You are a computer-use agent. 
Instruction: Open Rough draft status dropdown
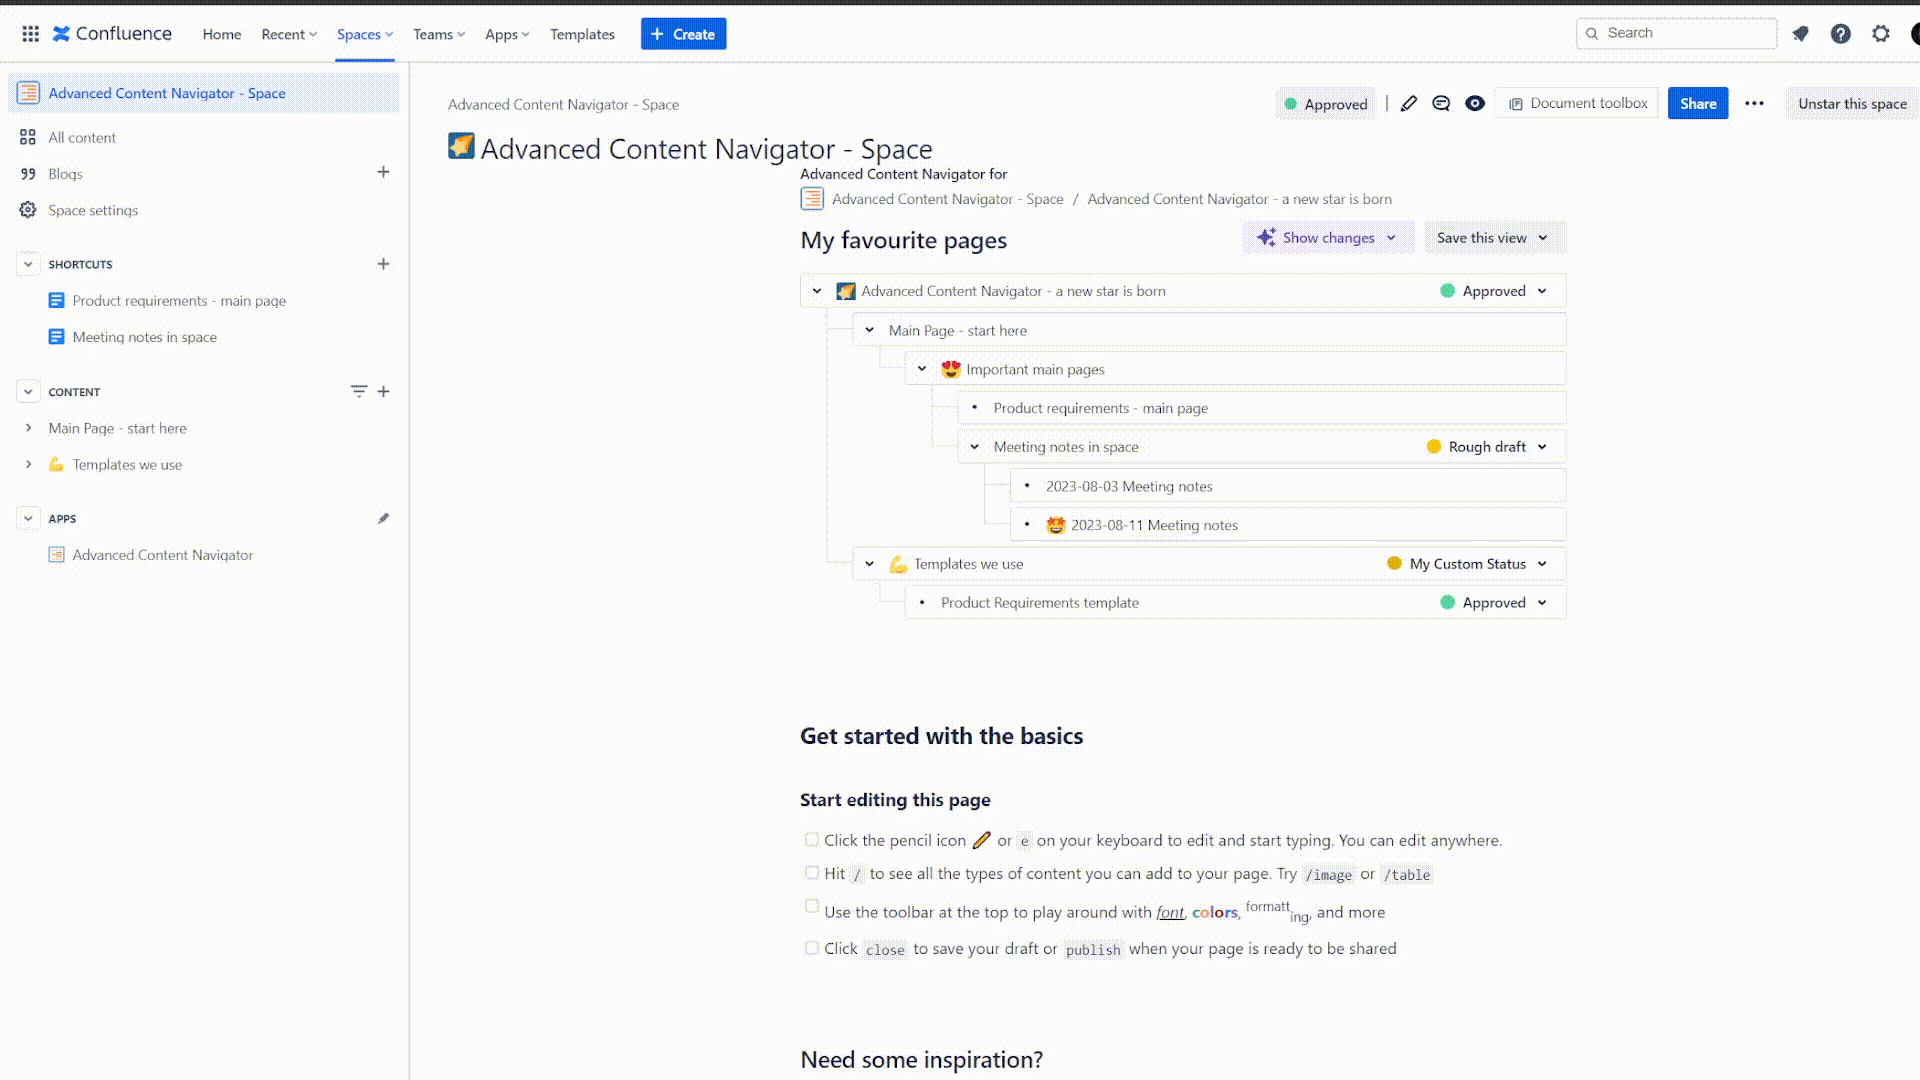pyautogui.click(x=1487, y=447)
